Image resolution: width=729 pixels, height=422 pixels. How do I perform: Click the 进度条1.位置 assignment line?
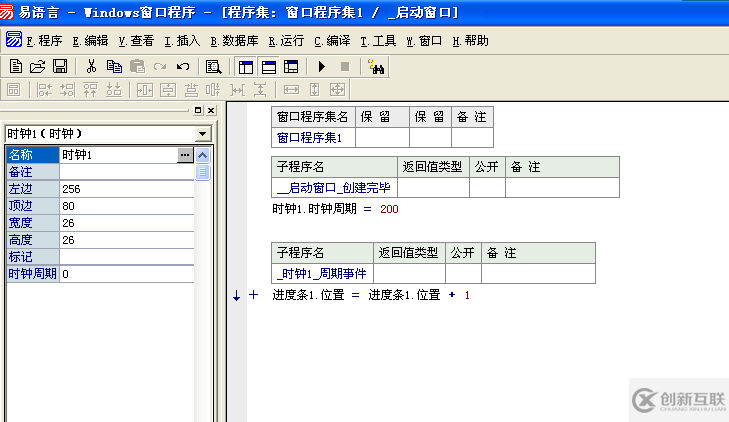click(371, 295)
